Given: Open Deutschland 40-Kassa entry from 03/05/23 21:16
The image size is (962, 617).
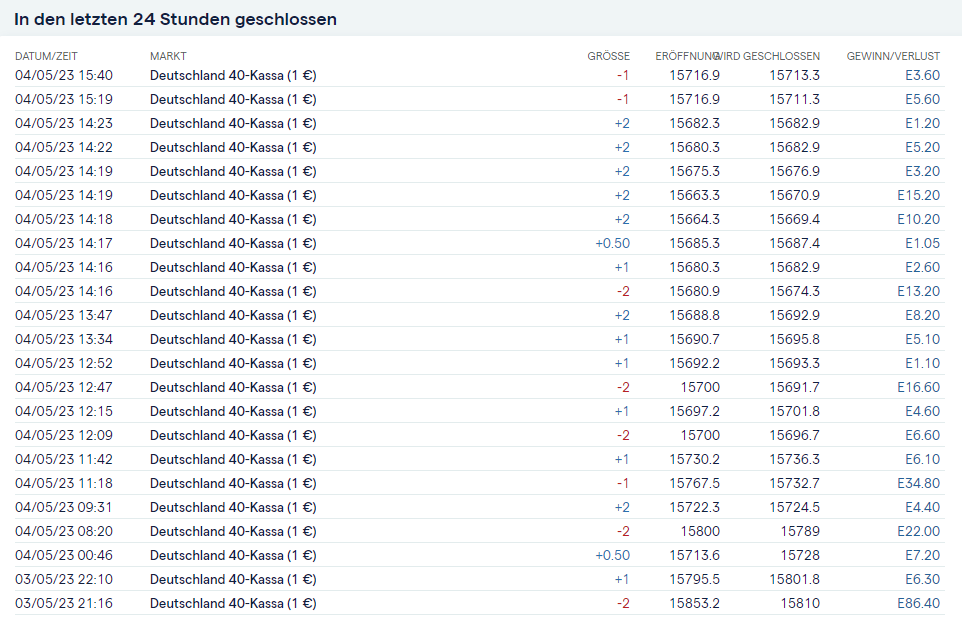Looking at the screenshot, I should point(233,603).
